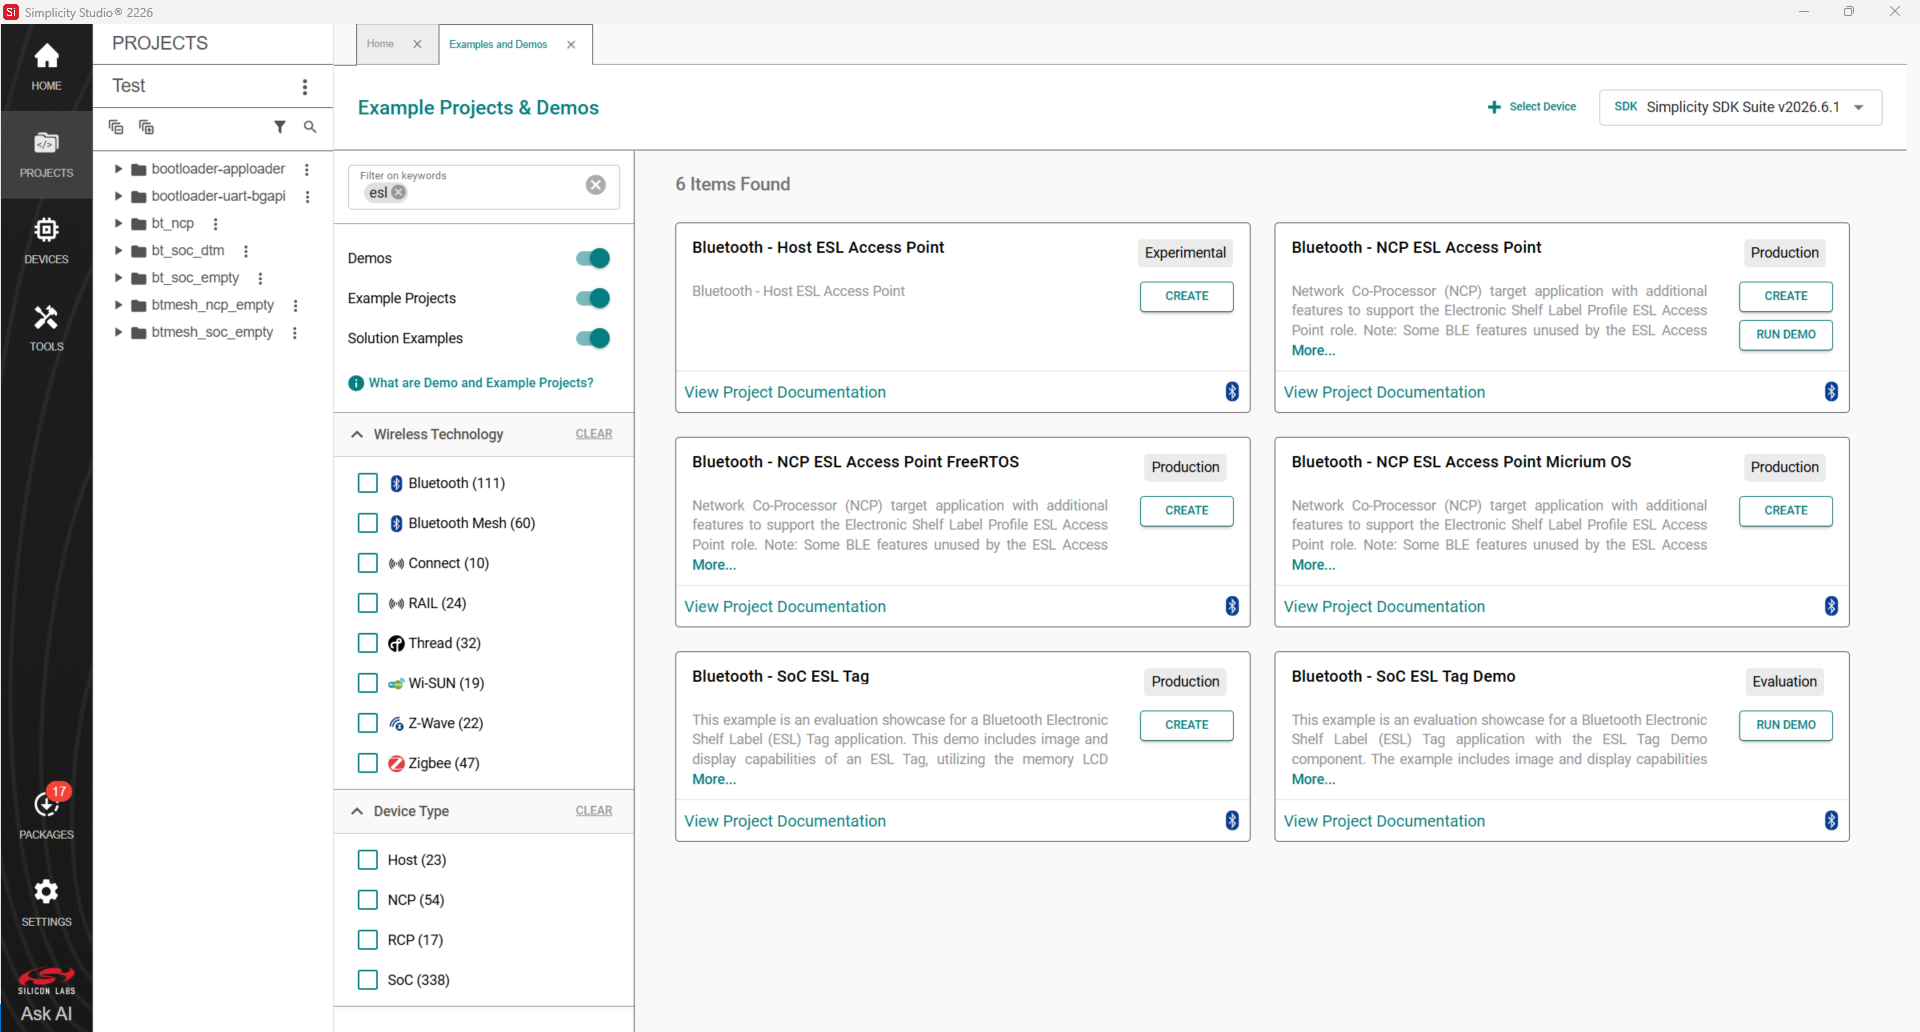Check the Bluetooth Mesh (60) filter
The height and width of the screenshot is (1032, 1920).
368,523
